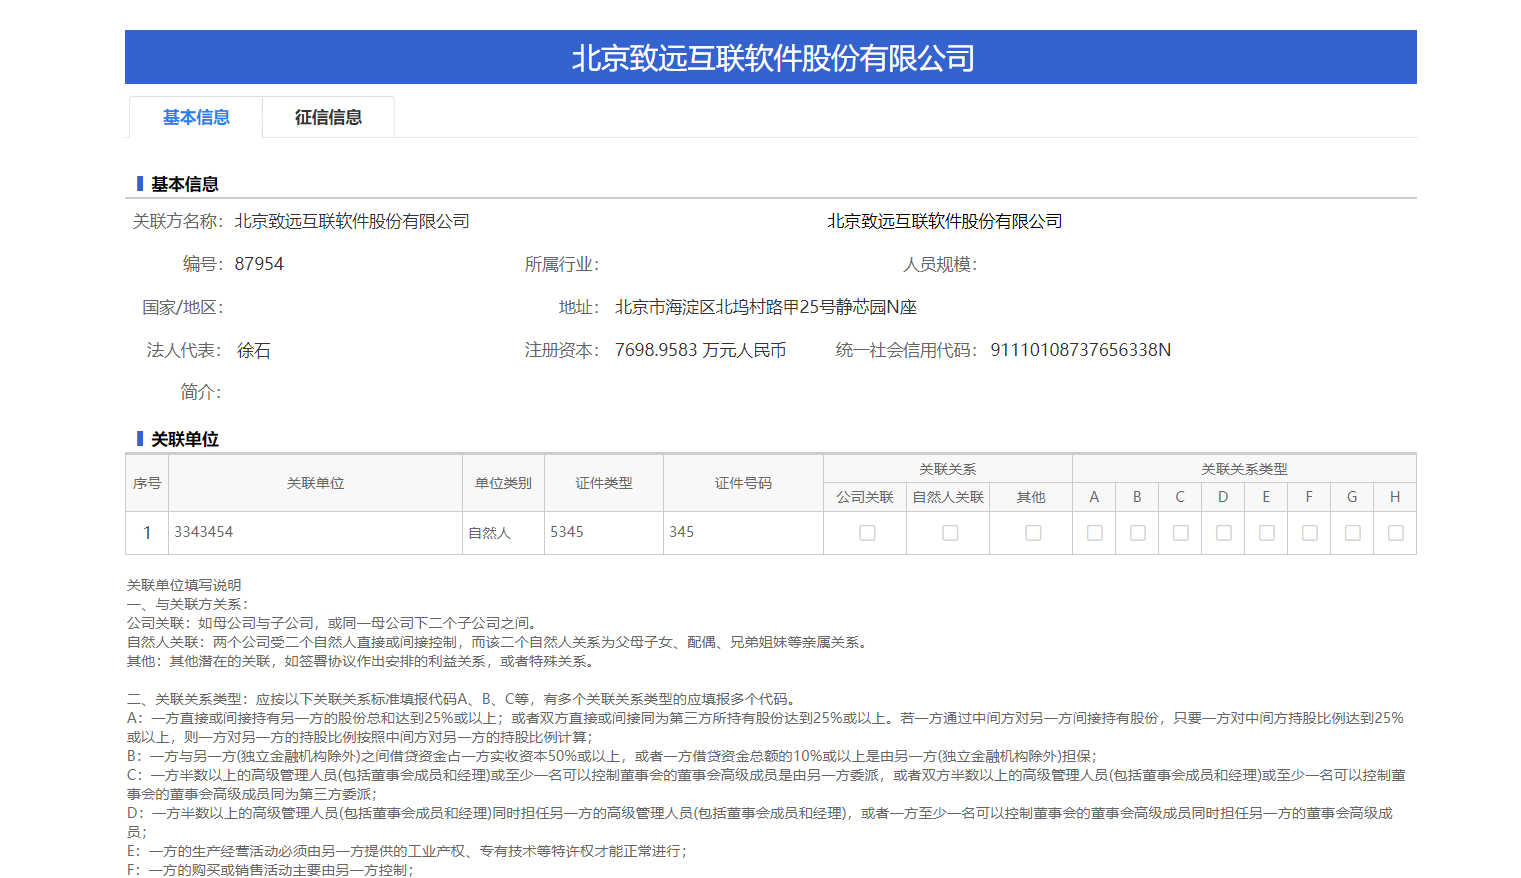
Task: Switch to the 基本信息 tab
Action: (x=196, y=117)
